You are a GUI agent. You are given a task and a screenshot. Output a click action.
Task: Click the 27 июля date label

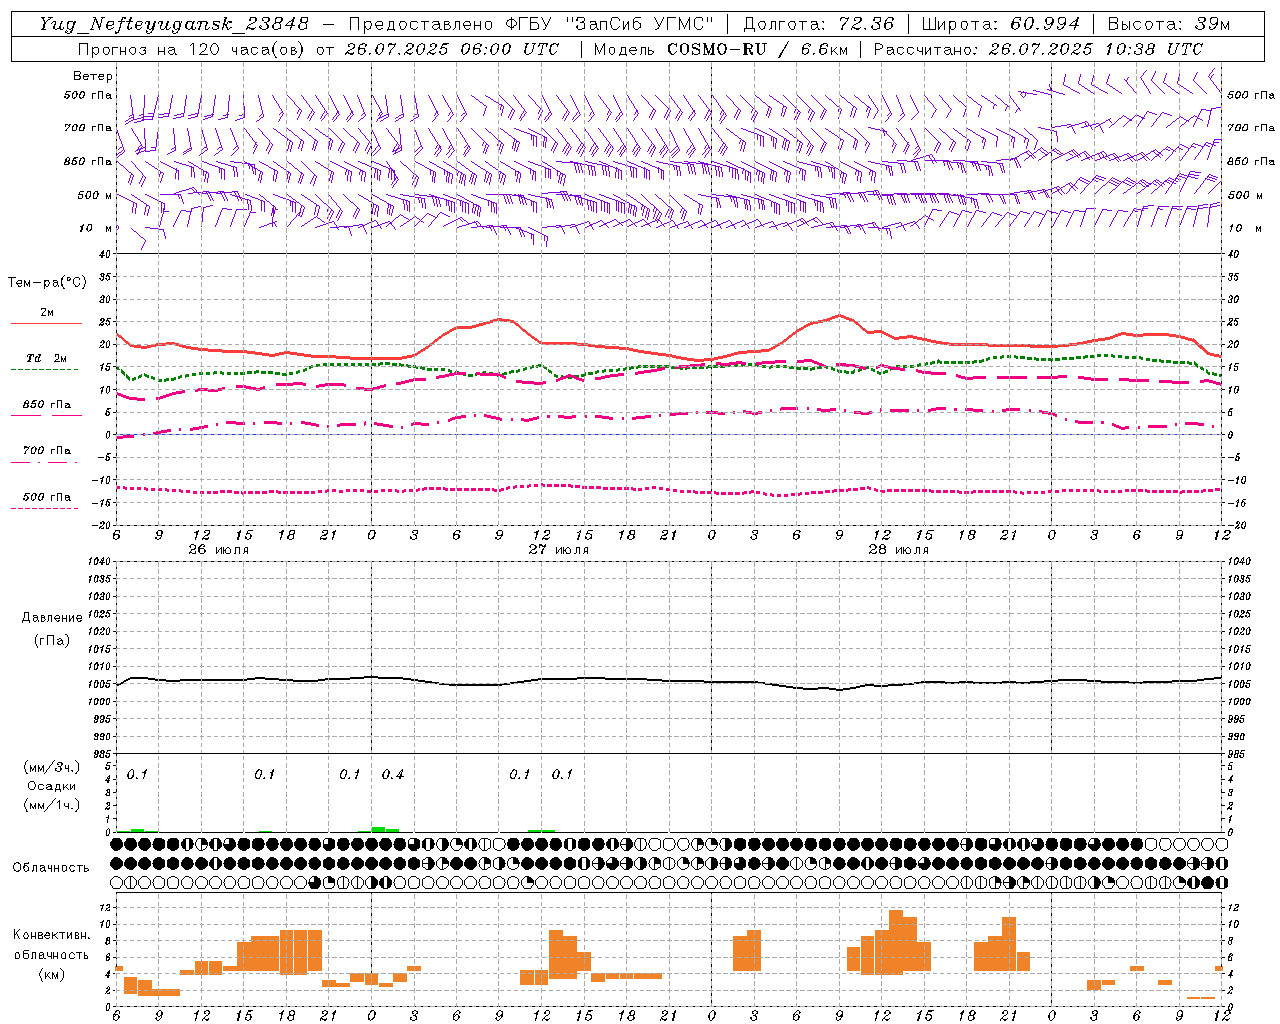(x=559, y=550)
